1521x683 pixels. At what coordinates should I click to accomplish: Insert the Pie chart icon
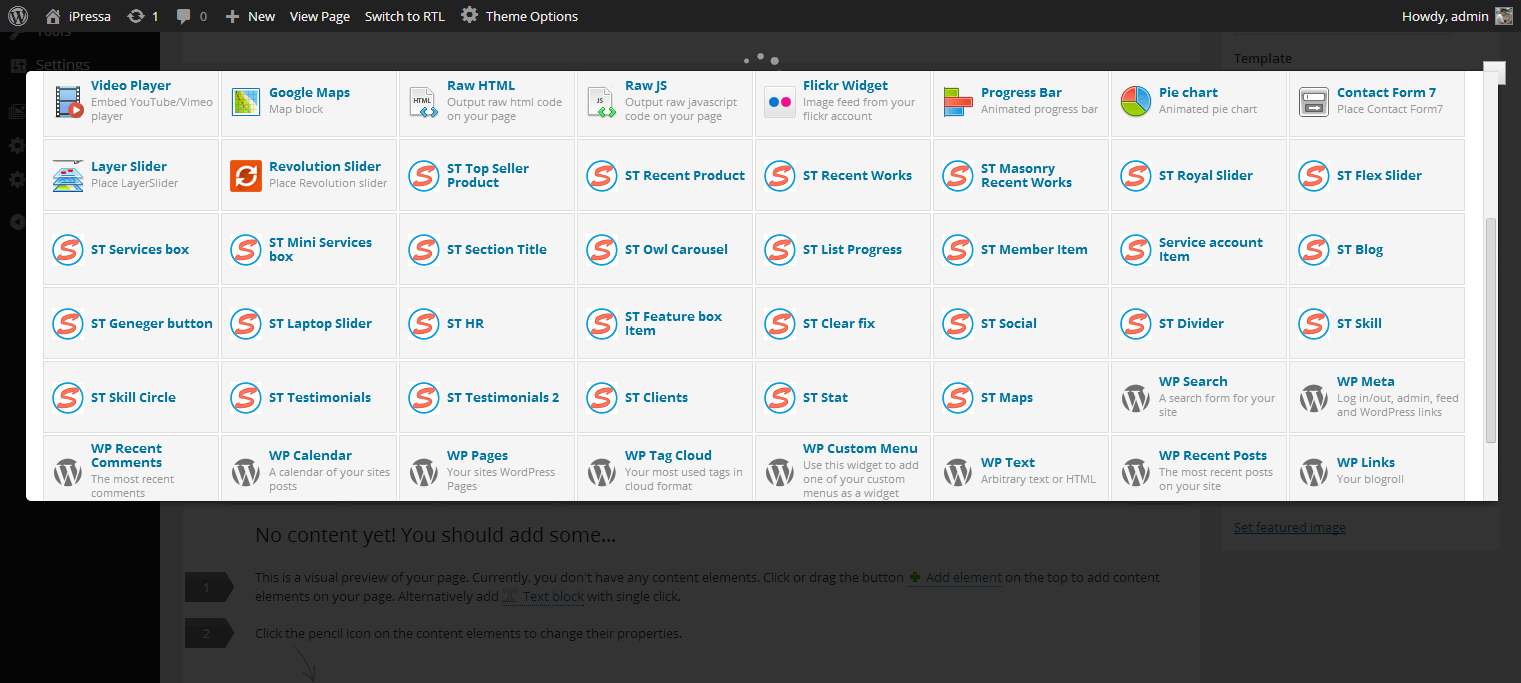point(1136,102)
